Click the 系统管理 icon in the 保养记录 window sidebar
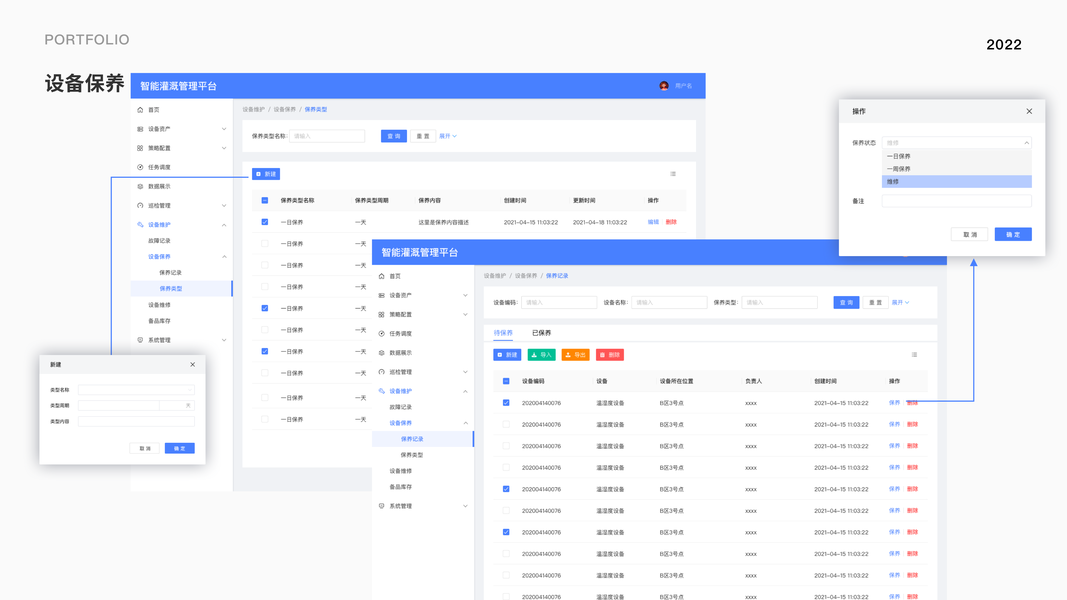Viewport: 1067px width, 600px height. [x=382, y=505]
